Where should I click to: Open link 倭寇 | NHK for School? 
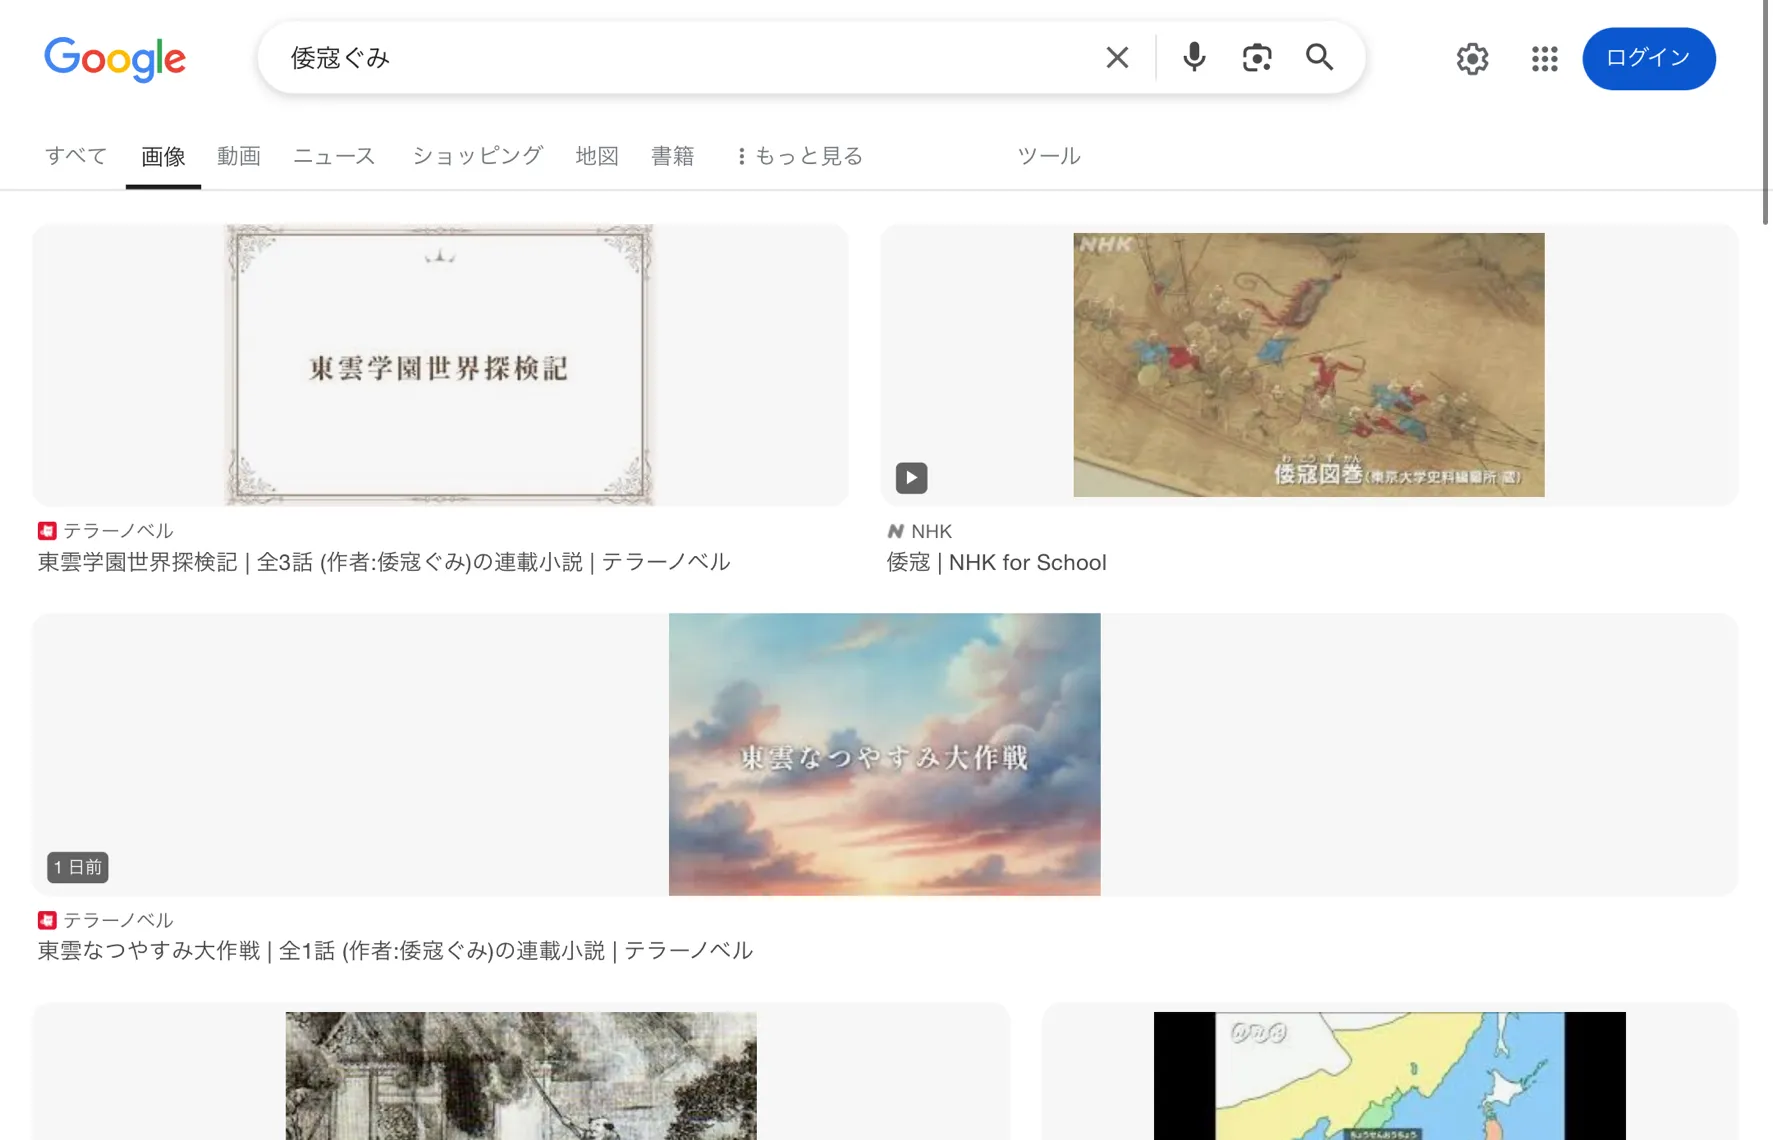coord(997,563)
